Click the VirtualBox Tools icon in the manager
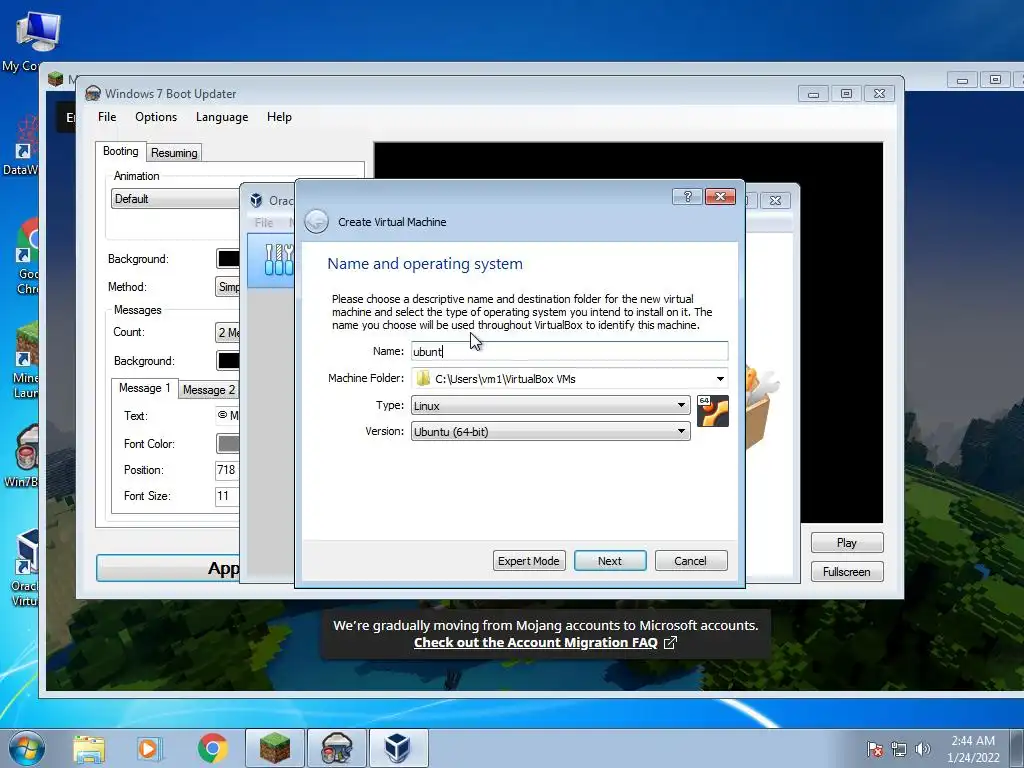Screen dimensions: 1024x768 279,259
